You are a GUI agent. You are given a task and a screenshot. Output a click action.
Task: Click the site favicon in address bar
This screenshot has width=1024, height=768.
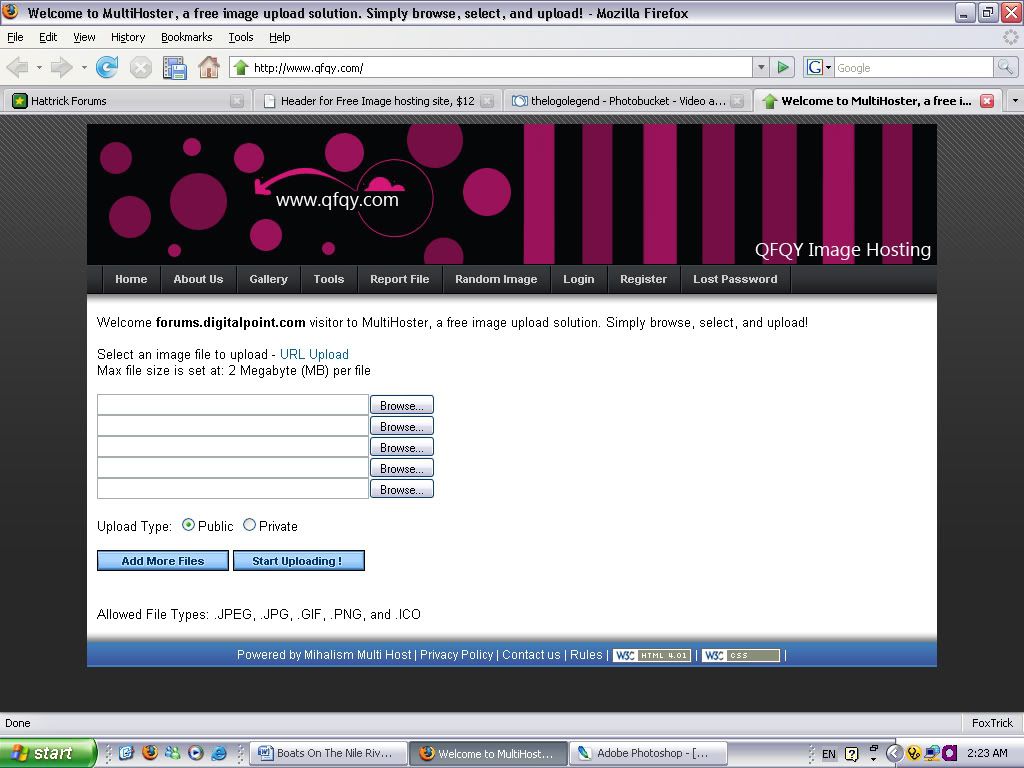(x=241, y=67)
